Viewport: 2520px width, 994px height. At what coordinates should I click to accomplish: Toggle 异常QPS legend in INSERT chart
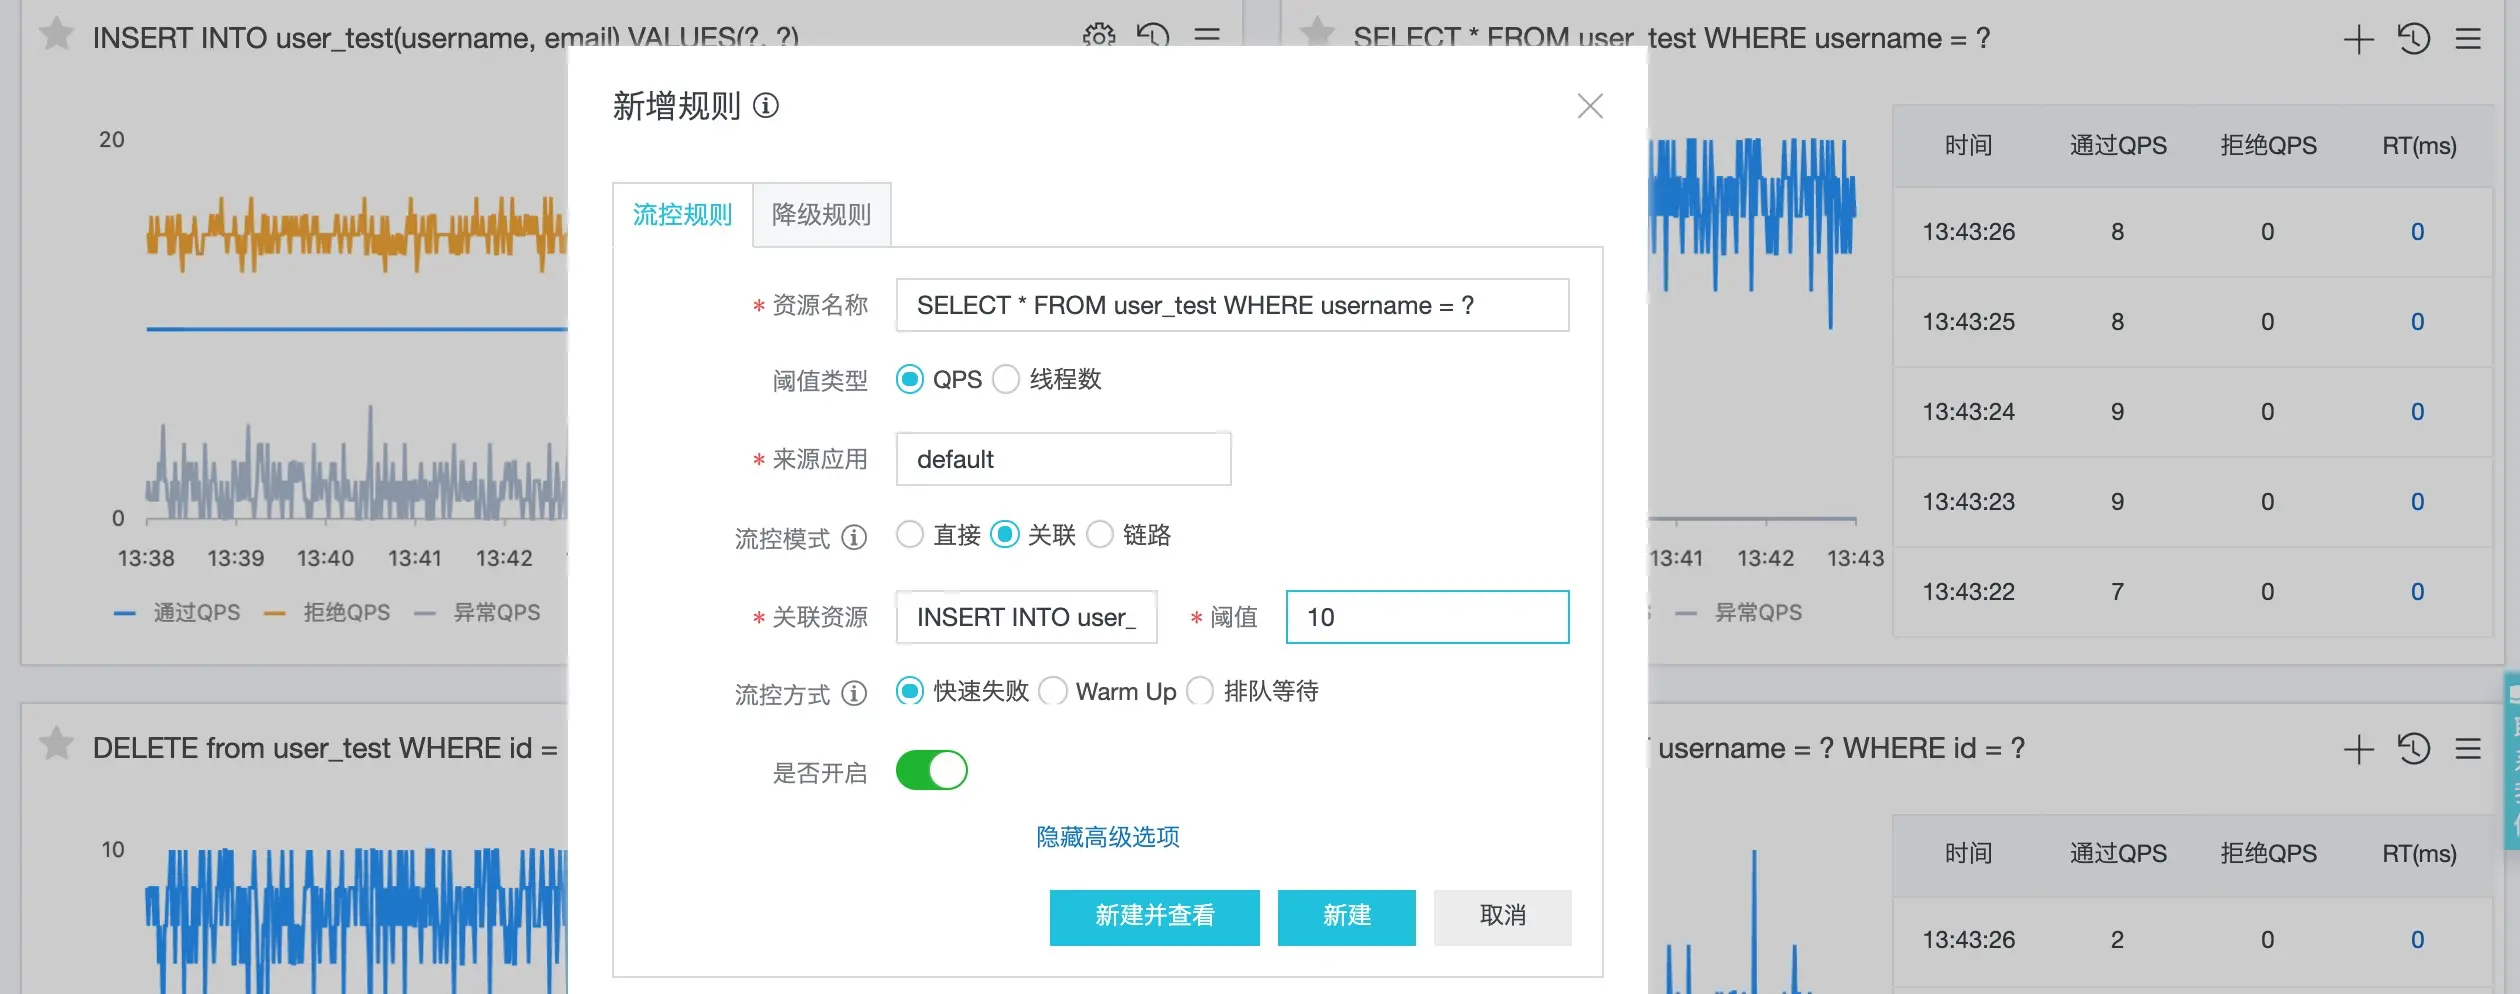click(477, 613)
